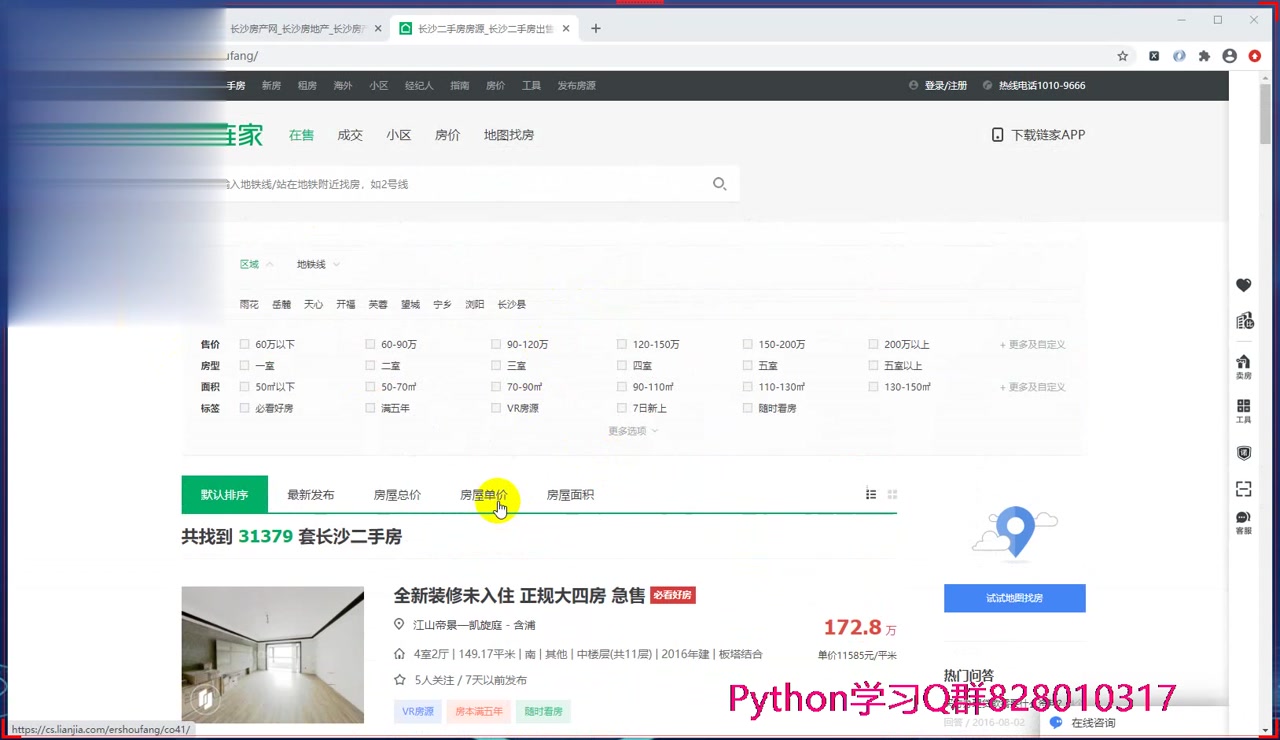This screenshot has width=1280, height=740.
Task: Select the 最新发布 sort tab
Action: pyautogui.click(x=311, y=494)
